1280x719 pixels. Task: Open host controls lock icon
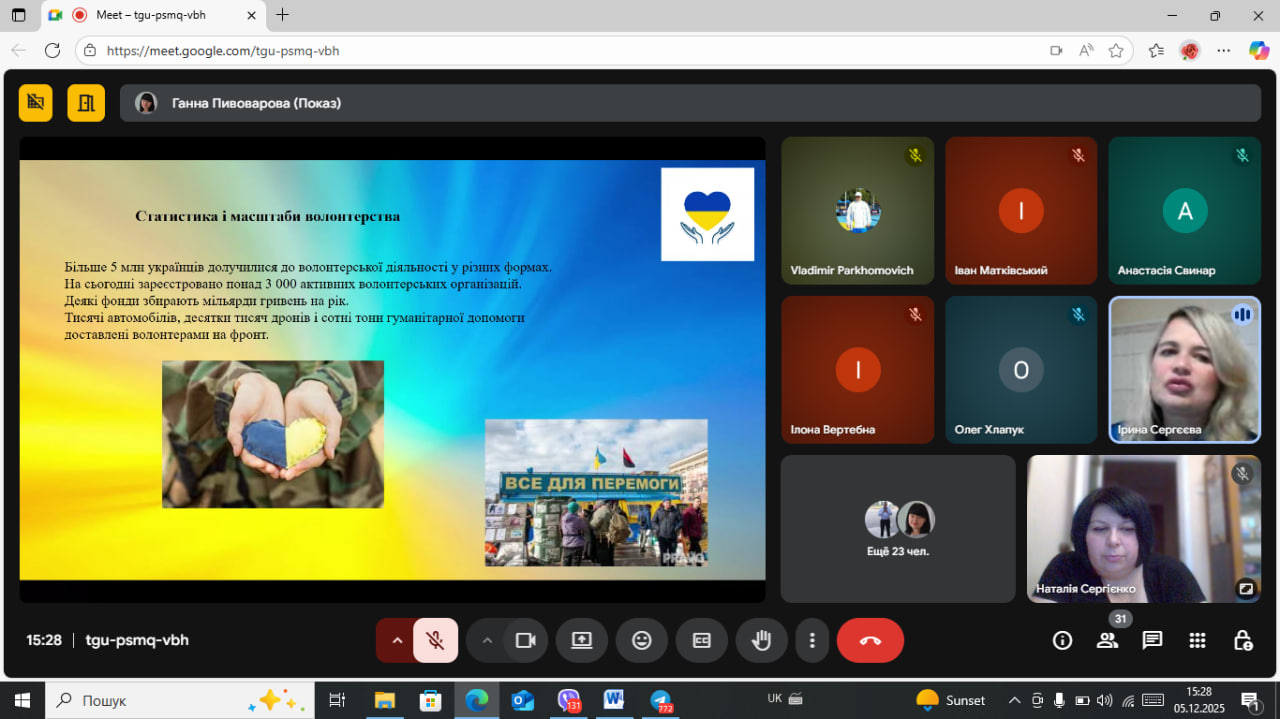pyautogui.click(x=1242, y=640)
